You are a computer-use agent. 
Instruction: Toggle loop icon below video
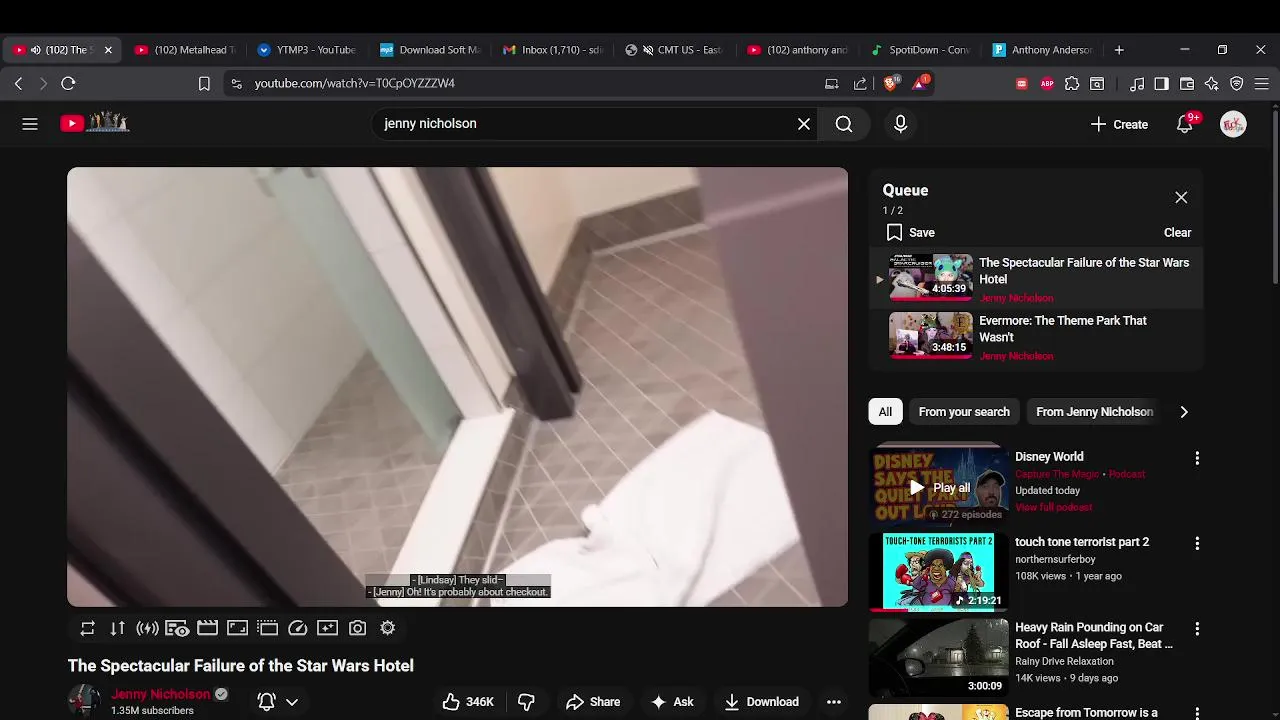[x=88, y=628]
